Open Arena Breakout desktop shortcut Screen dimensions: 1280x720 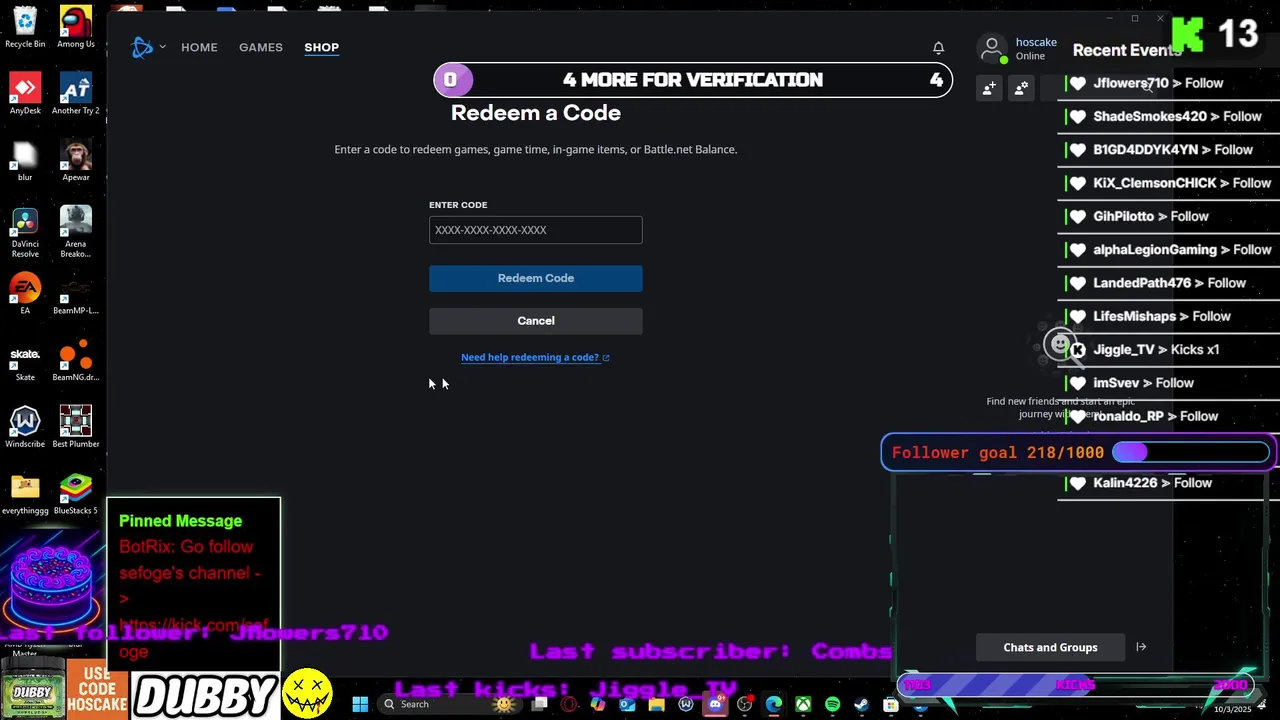click(76, 232)
